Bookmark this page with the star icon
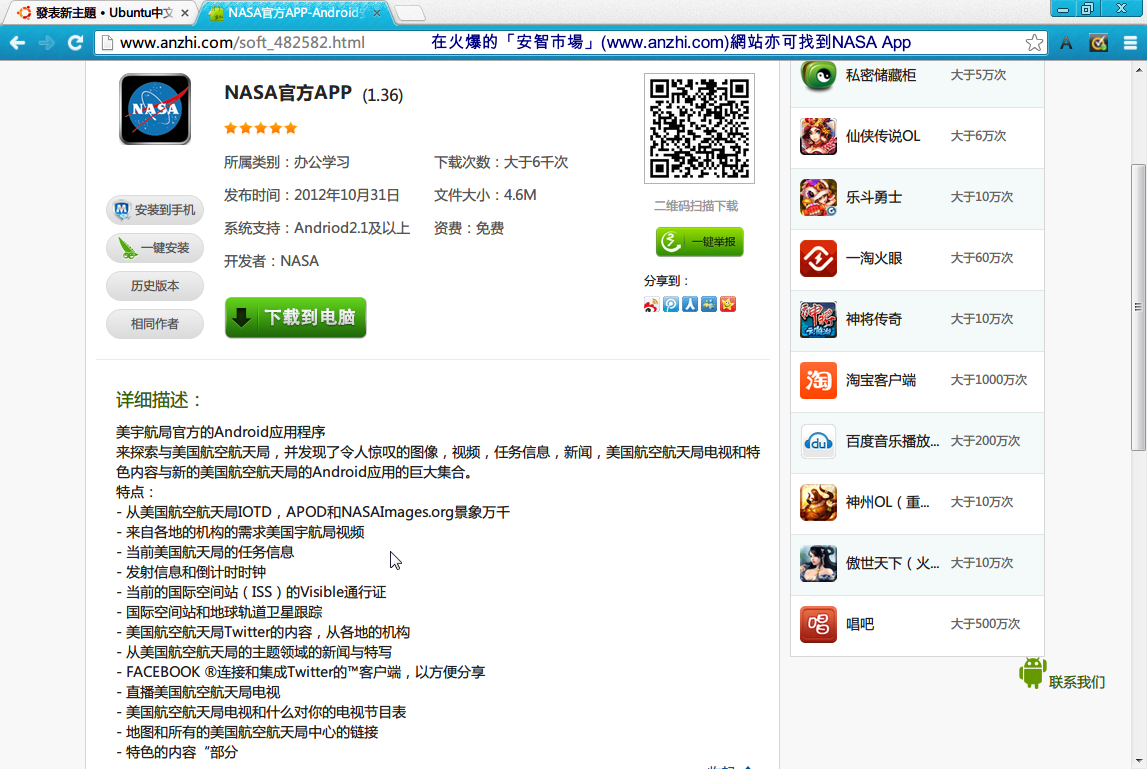Viewport: 1147px width, 769px height. click(1034, 42)
